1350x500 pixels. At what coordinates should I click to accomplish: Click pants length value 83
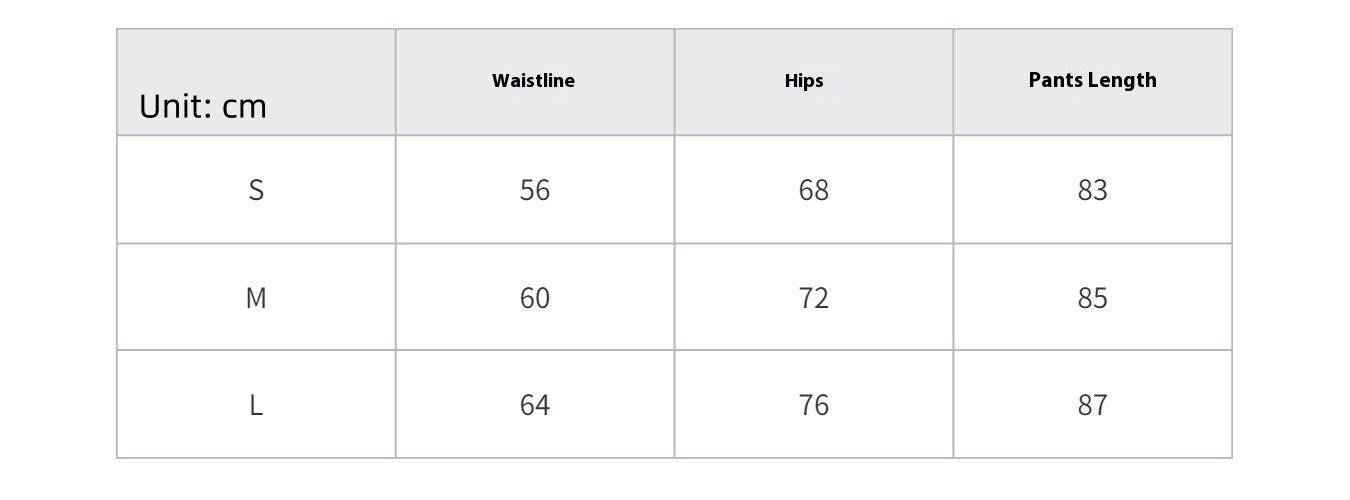pyautogui.click(x=1092, y=190)
